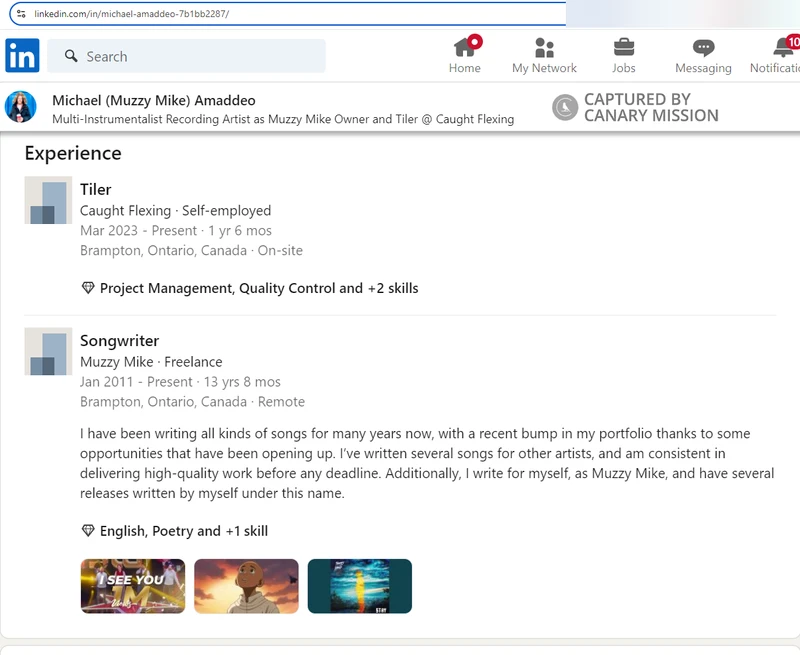This screenshot has width=800, height=655.
Task: Open the I SEE YOU media thumbnail
Action: point(133,586)
